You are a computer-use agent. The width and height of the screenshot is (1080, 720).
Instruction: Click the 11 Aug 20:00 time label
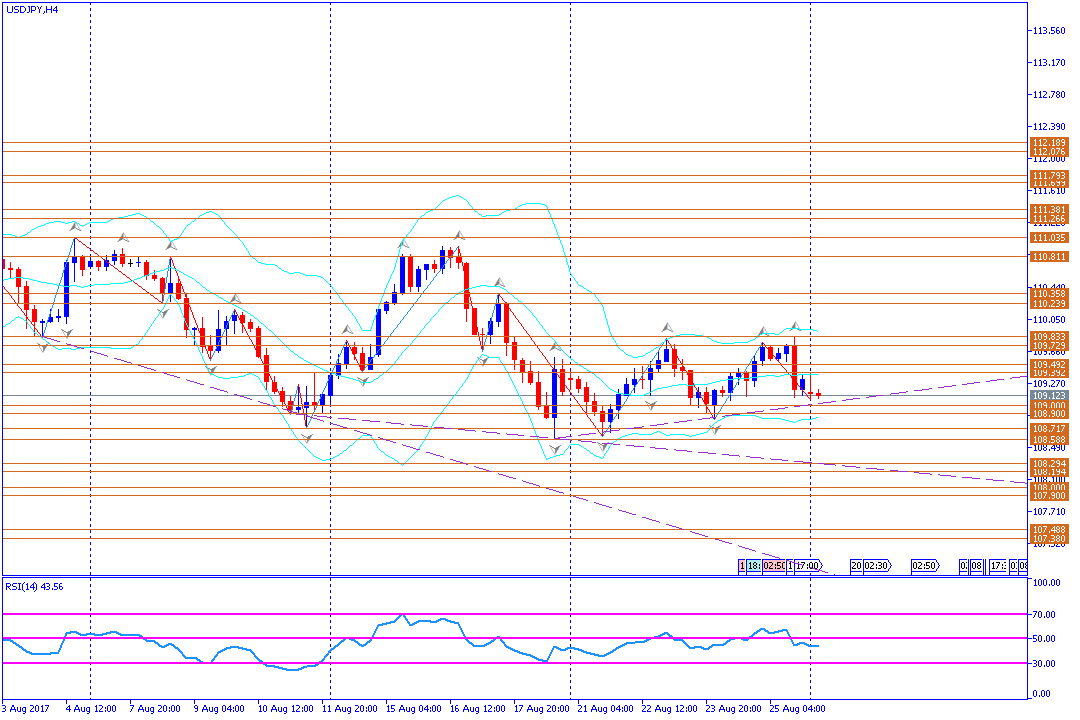click(x=350, y=709)
